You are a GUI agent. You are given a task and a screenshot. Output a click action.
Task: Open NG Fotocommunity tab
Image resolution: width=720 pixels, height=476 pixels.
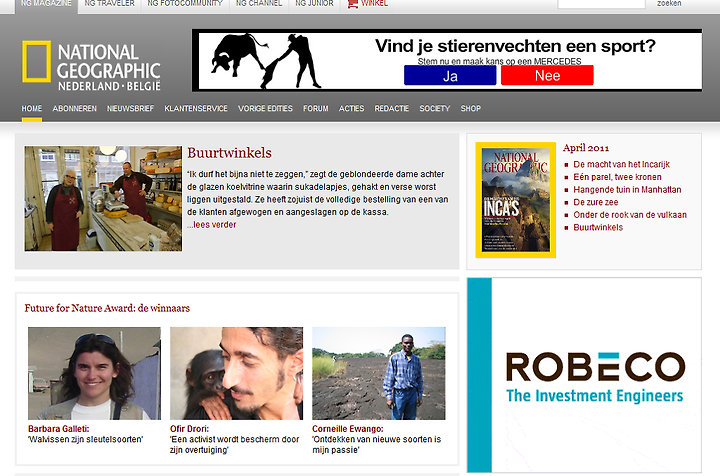click(x=185, y=4)
